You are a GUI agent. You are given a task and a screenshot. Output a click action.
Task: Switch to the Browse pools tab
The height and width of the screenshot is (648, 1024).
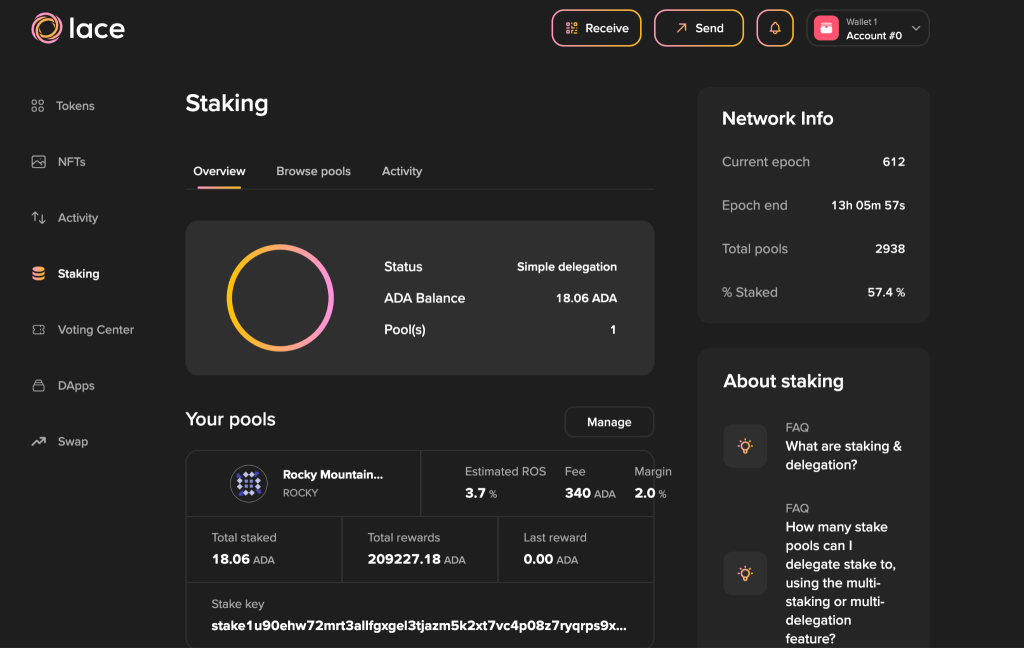click(313, 171)
